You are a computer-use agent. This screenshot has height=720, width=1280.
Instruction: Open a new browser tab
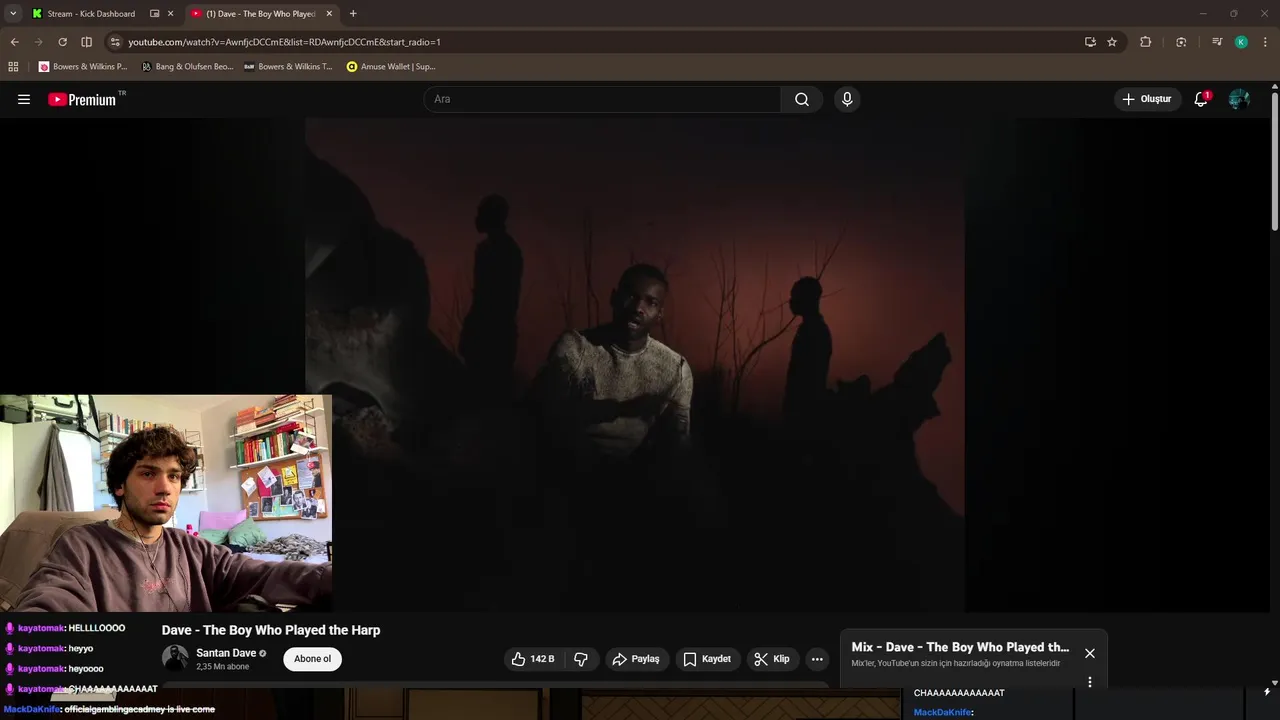pos(353,14)
